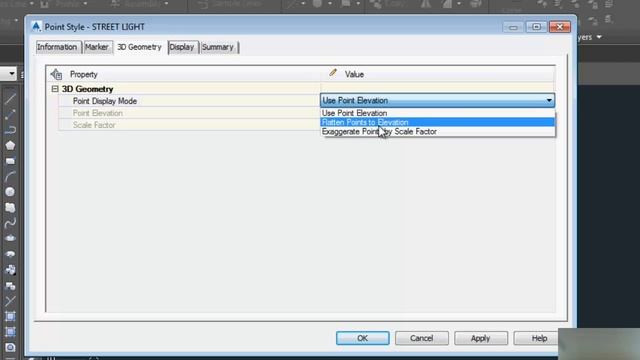Switch to the Marker tab

click(97, 47)
